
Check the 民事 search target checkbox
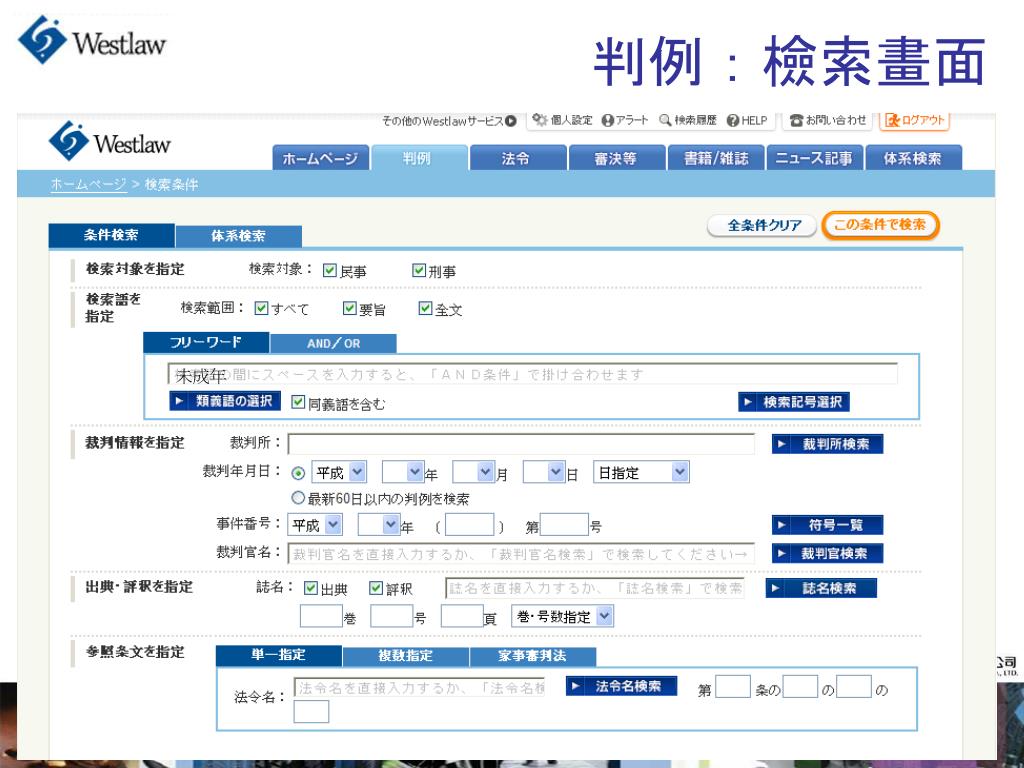tap(330, 270)
